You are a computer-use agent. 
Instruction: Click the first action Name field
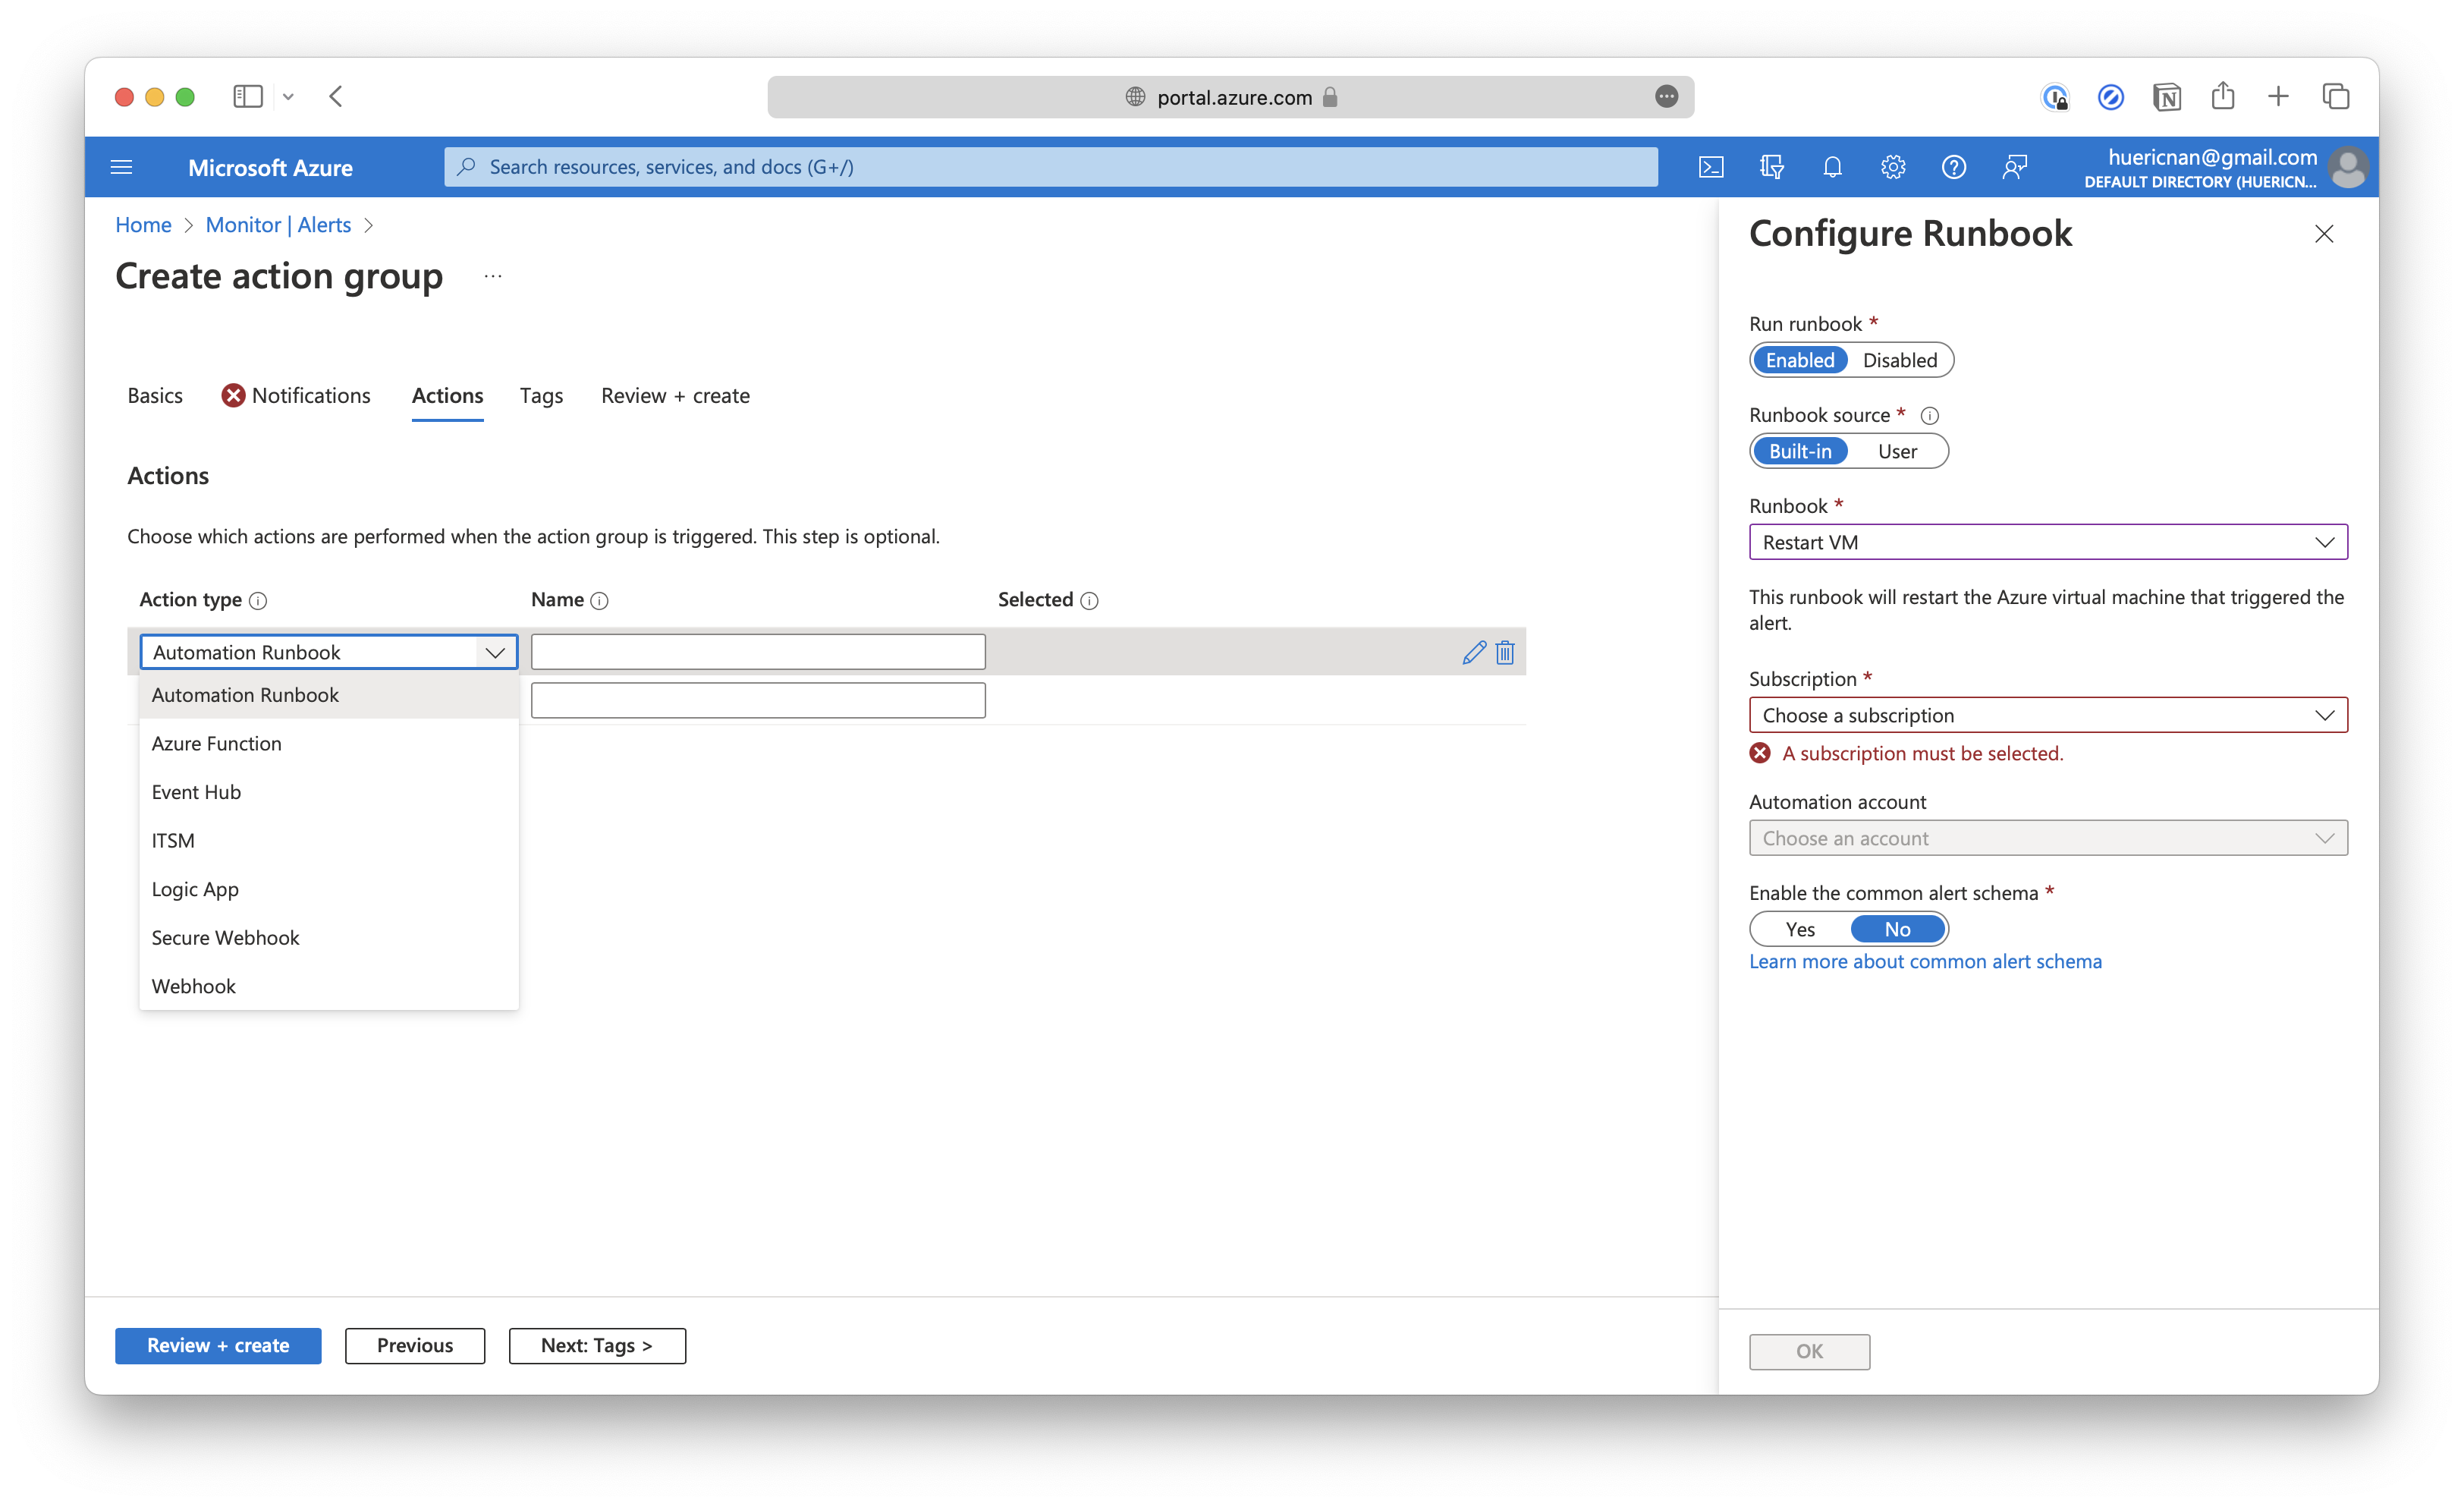click(758, 652)
